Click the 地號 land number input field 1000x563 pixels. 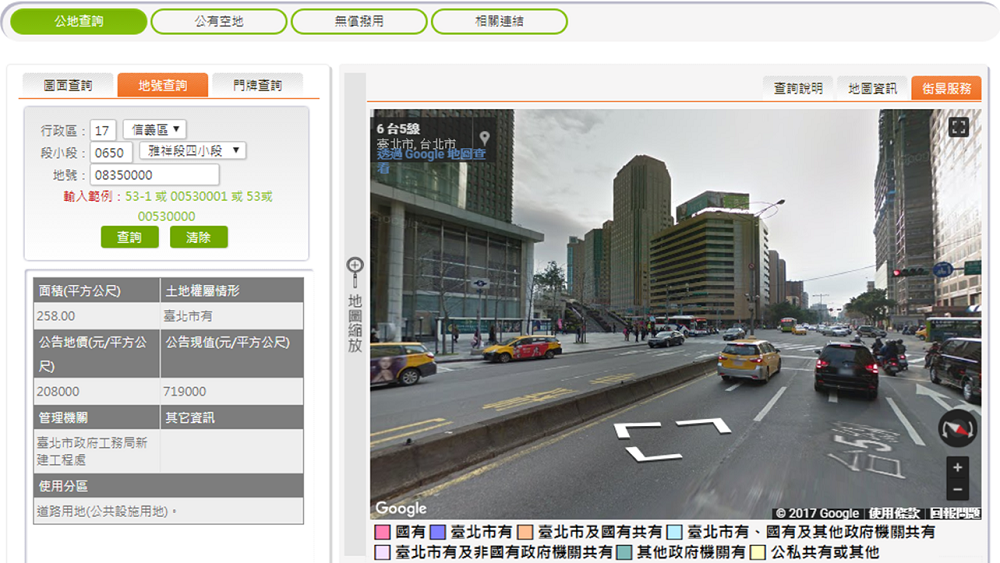coord(153,175)
